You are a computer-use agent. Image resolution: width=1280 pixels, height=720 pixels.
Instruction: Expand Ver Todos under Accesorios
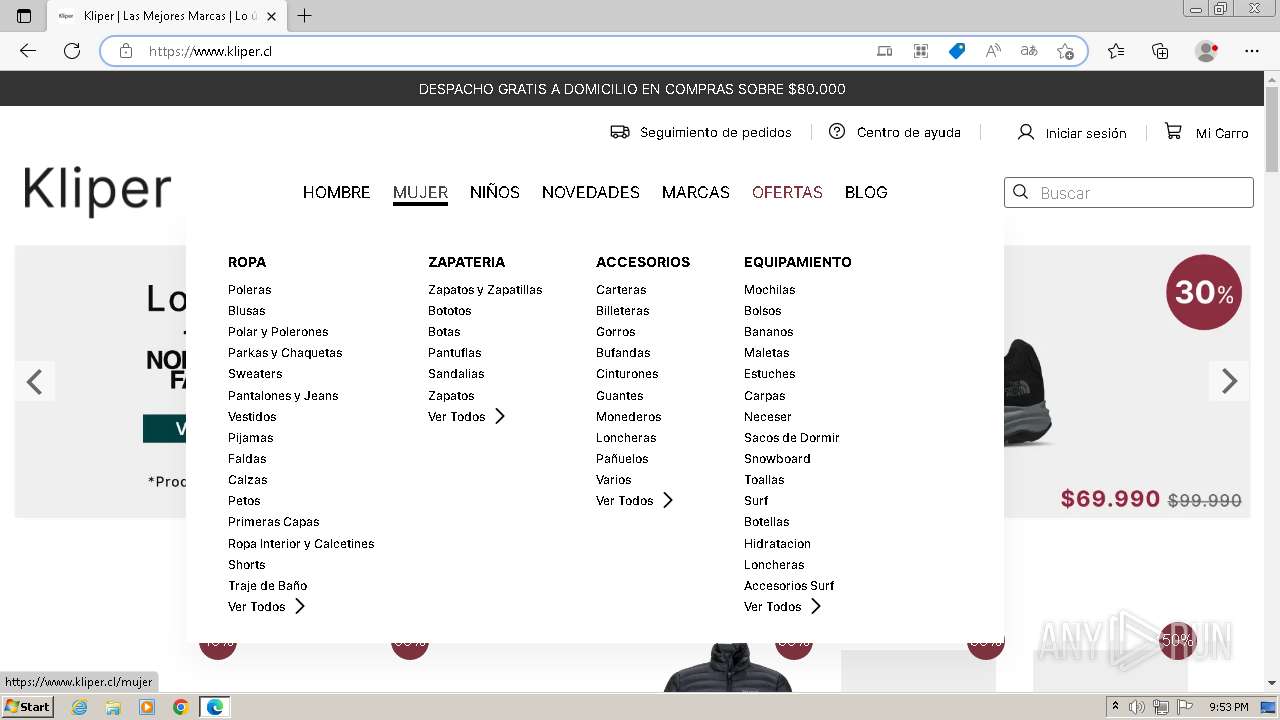coord(634,501)
